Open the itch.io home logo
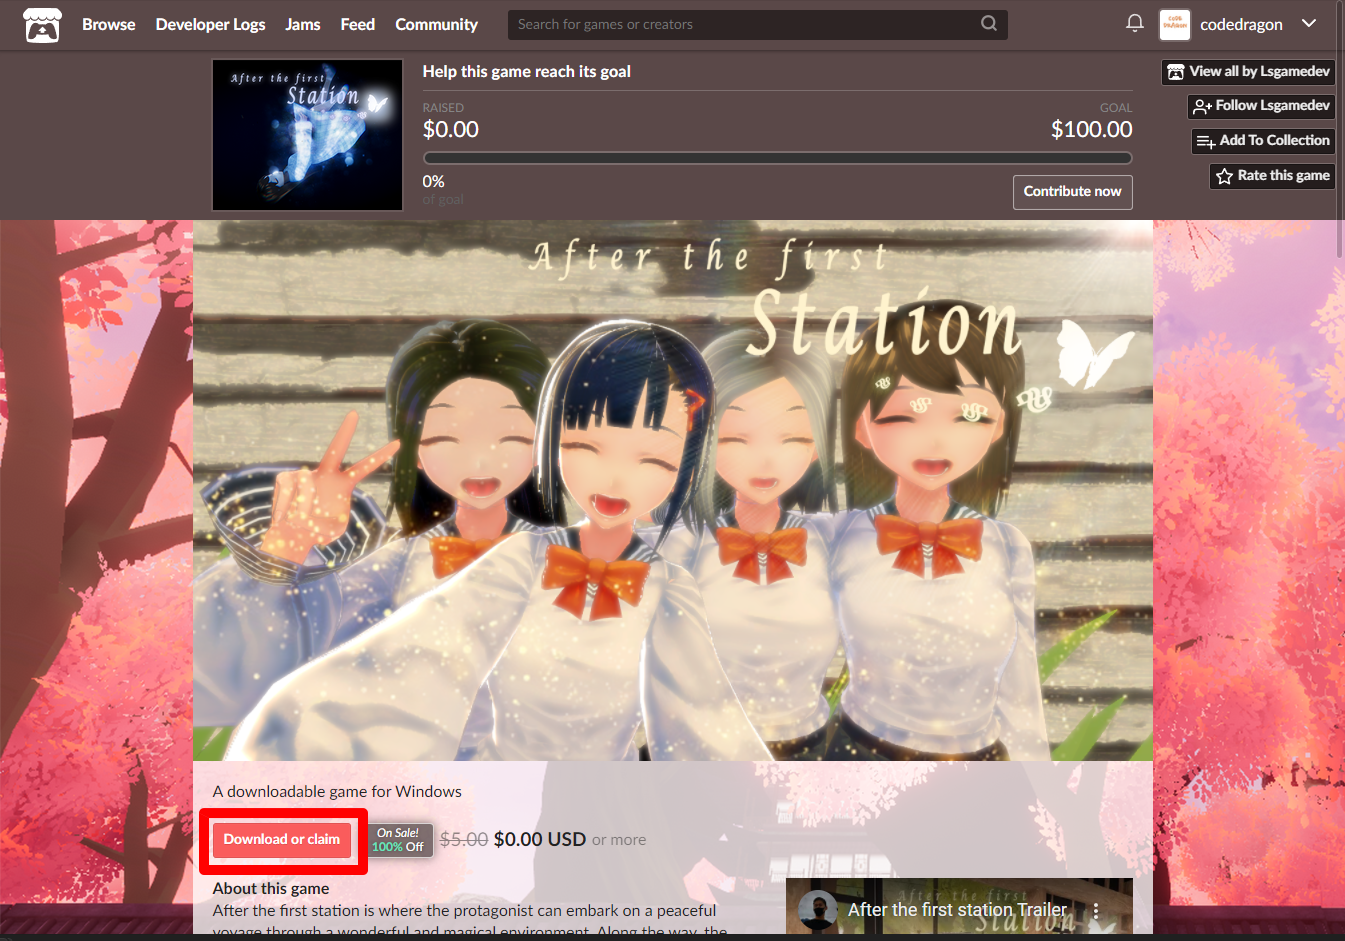The height and width of the screenshot is (941, 1345). click(x=42, y=25)
